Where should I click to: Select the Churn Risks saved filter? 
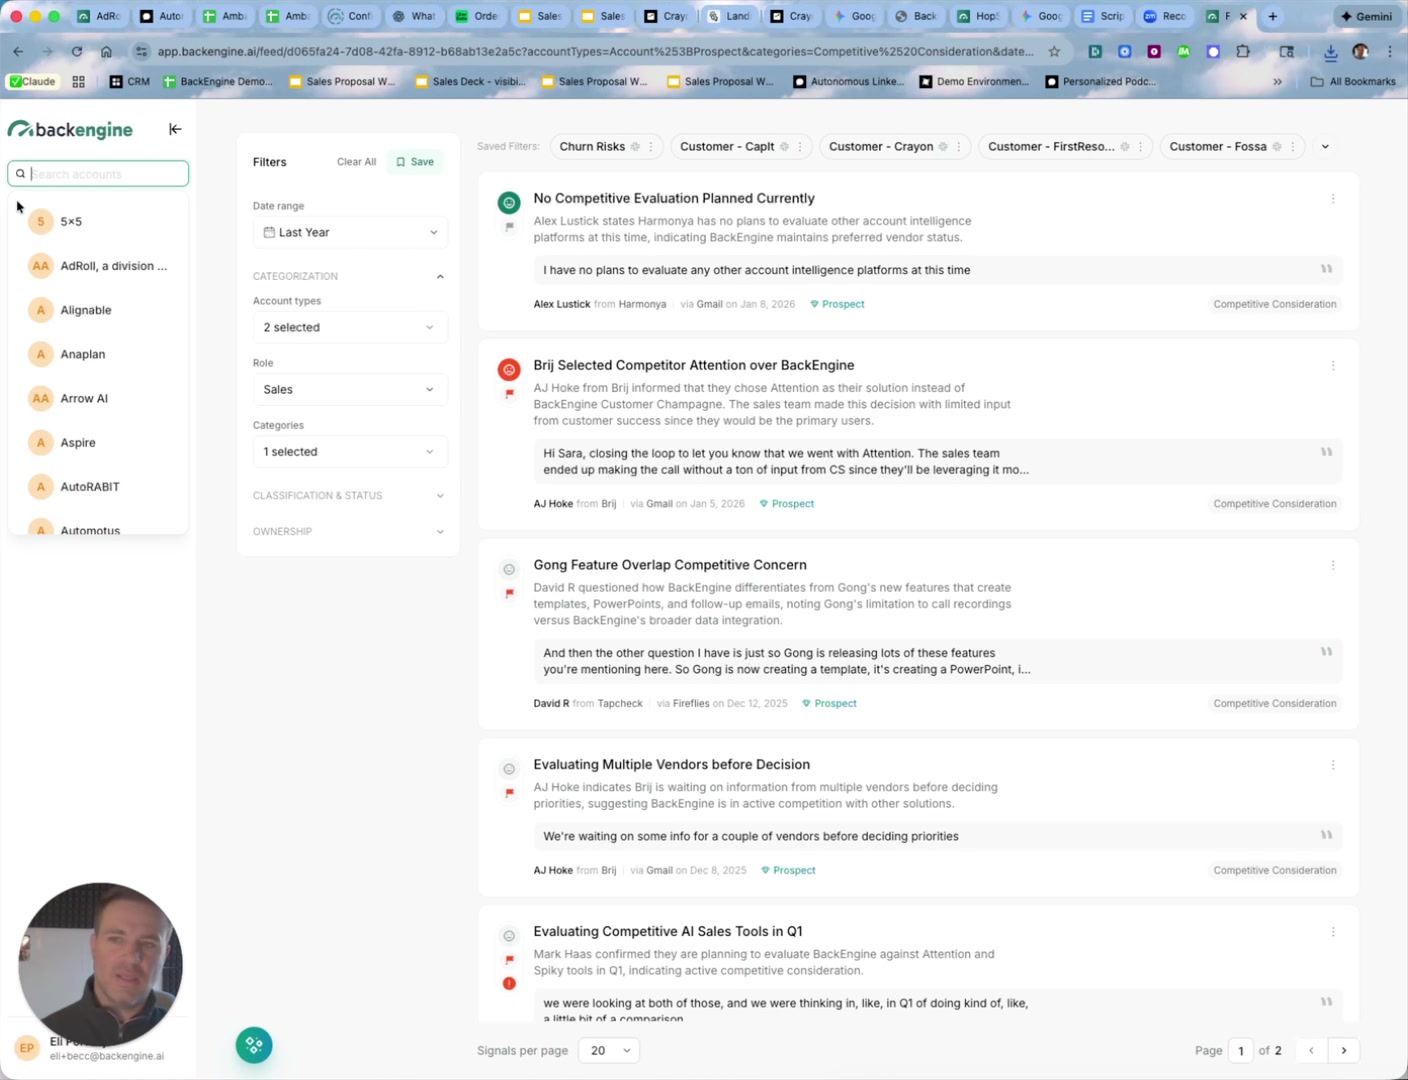click(x=592, y=147)
